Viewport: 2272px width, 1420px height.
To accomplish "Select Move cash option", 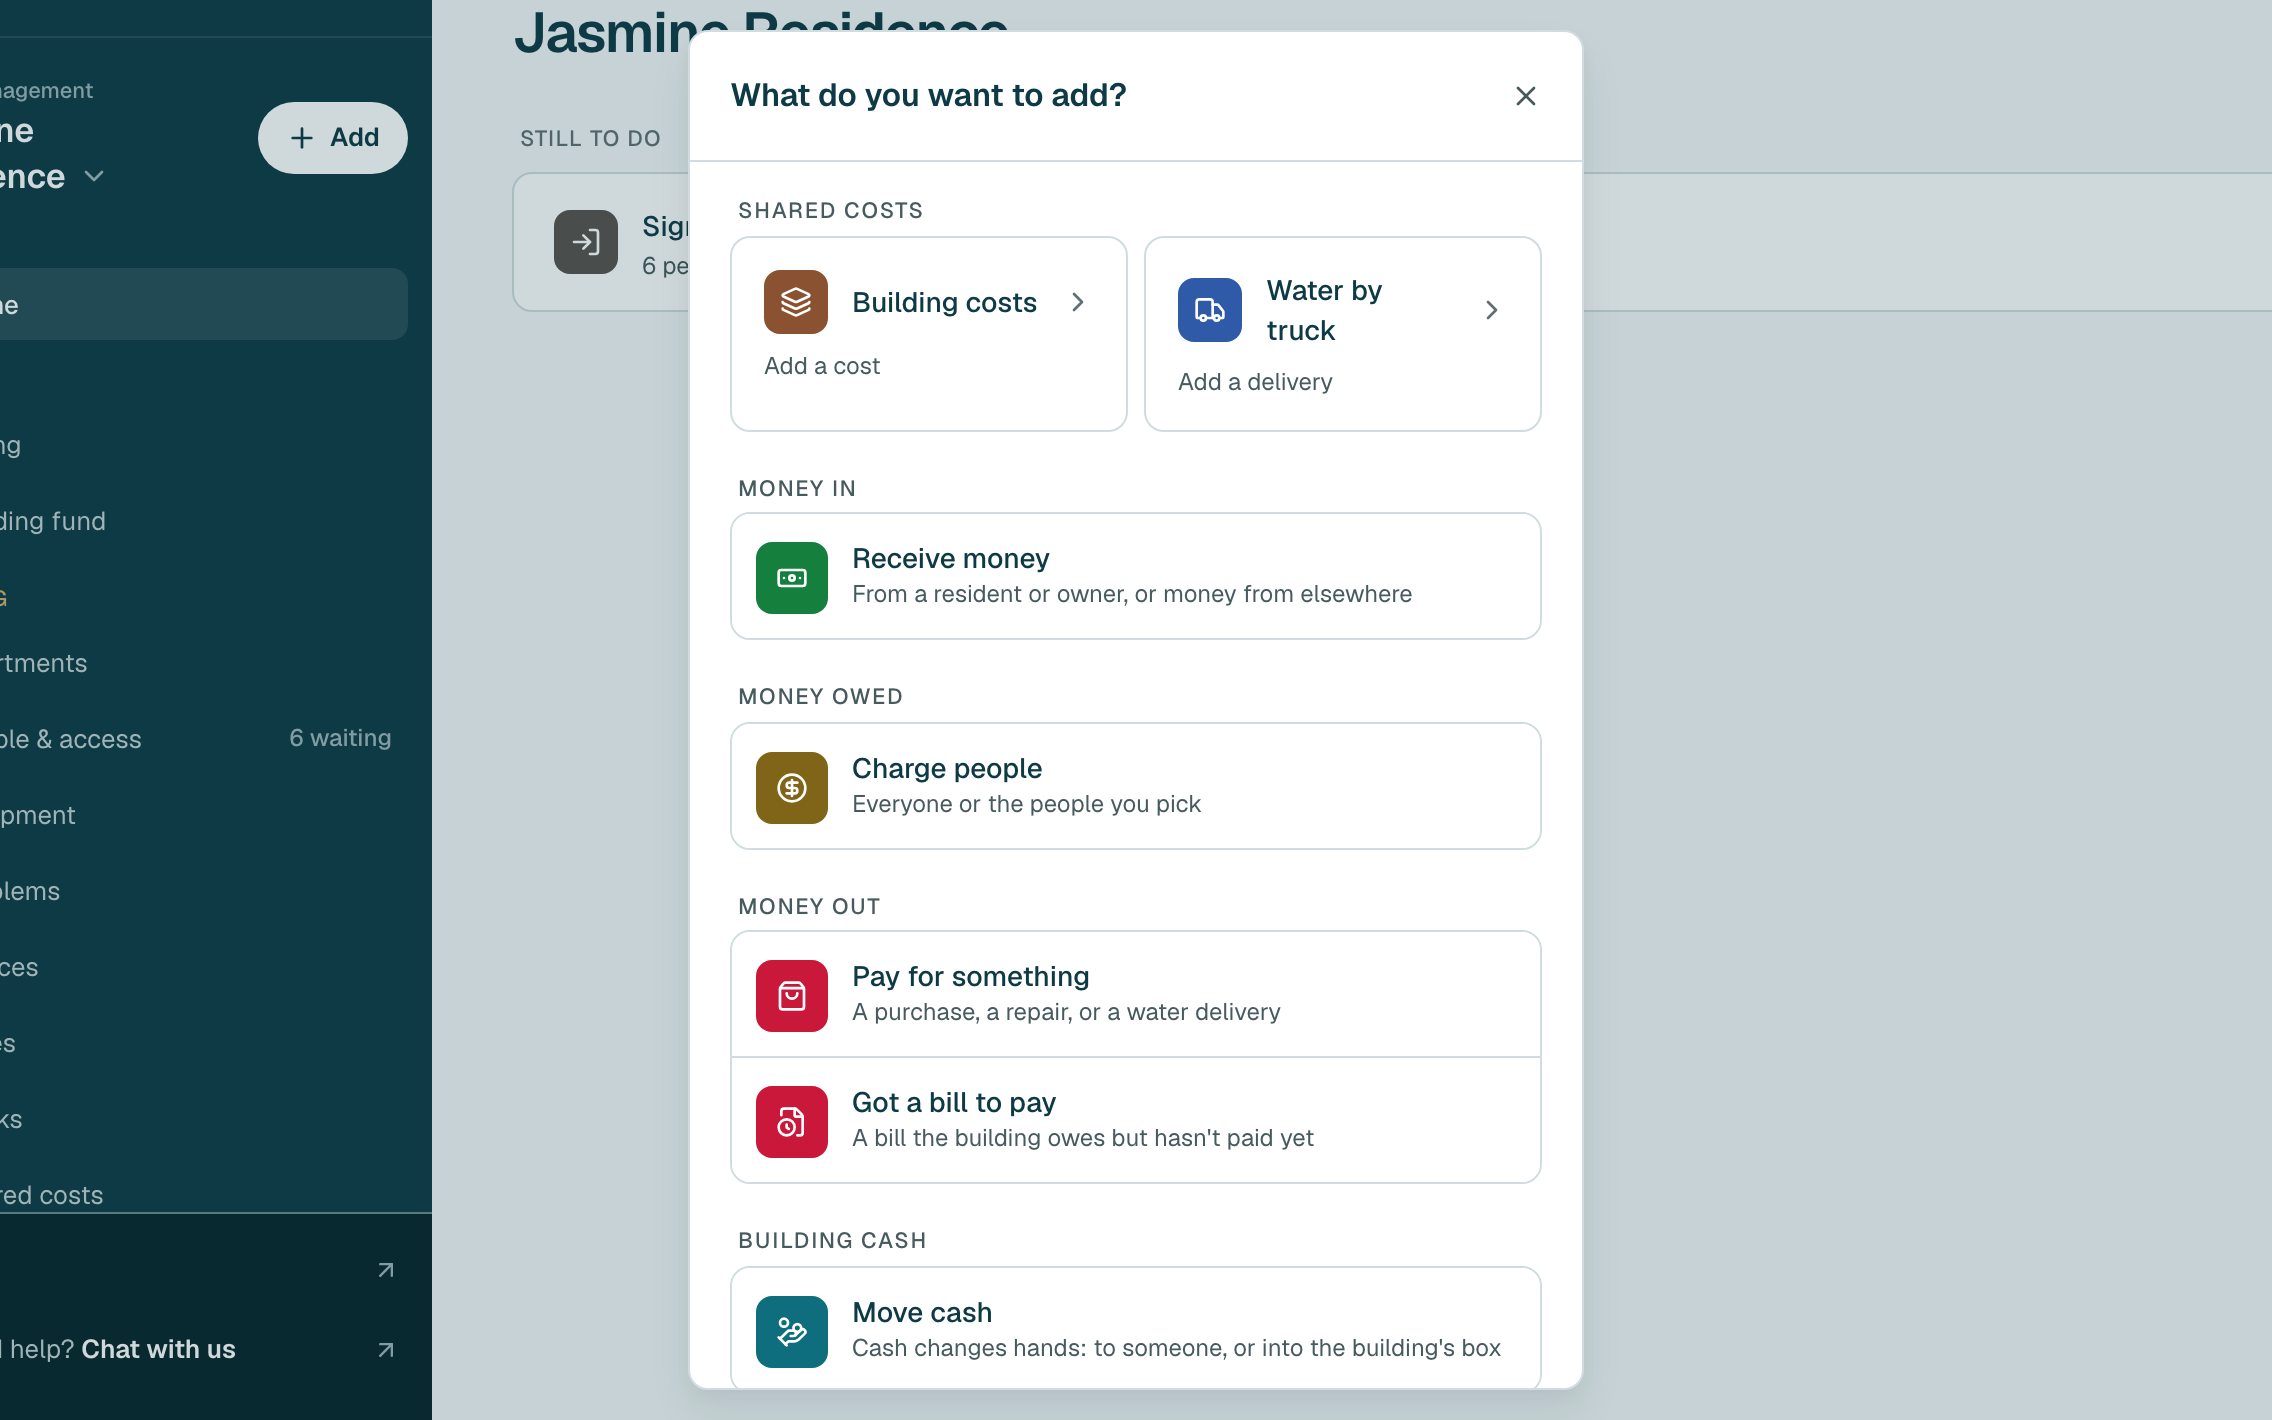I will pos(1135,1328).
